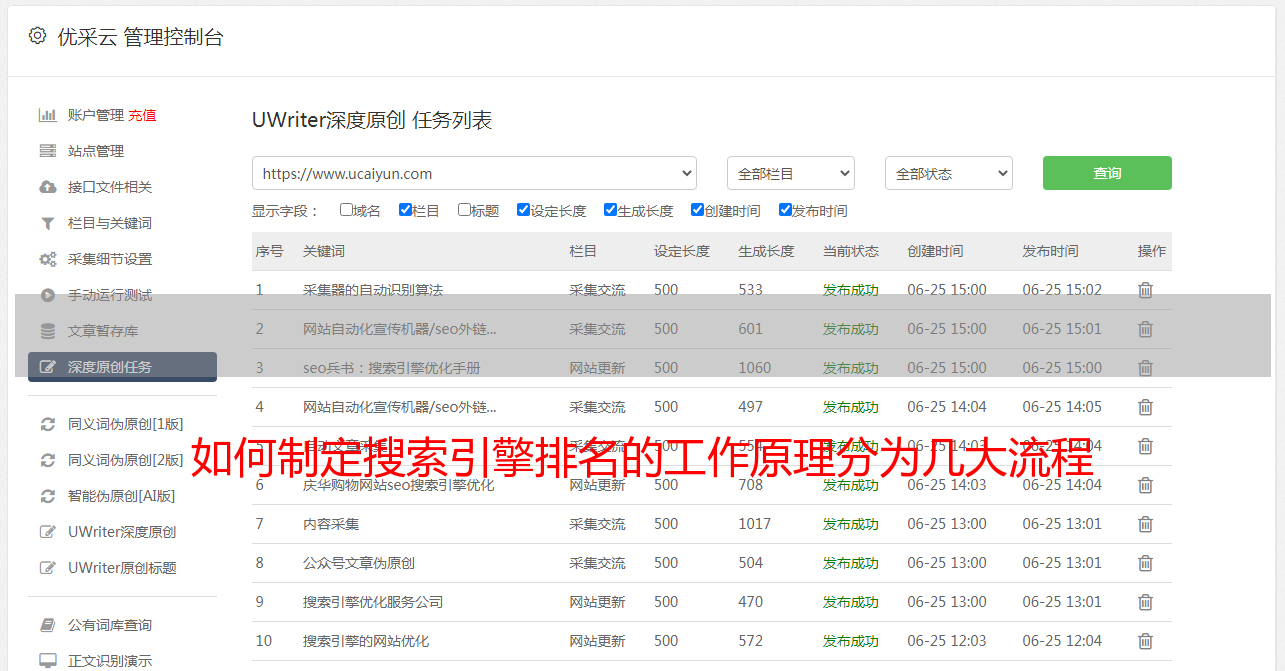Open 采集细节设置 menu item
This screenshot has height=671, width=1285.
[110, 259]
